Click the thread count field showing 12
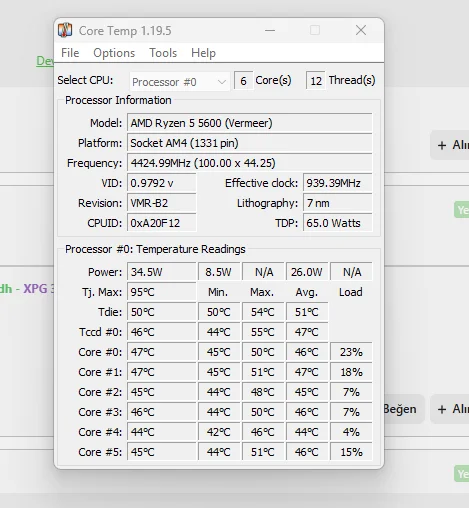The width and height of the screenshot is (469, 508). point(316,80)
